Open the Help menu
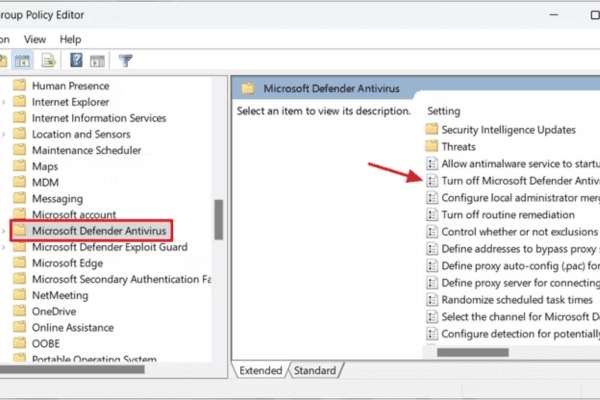Screen dimensions: 600x400 [x=70, y=39]
